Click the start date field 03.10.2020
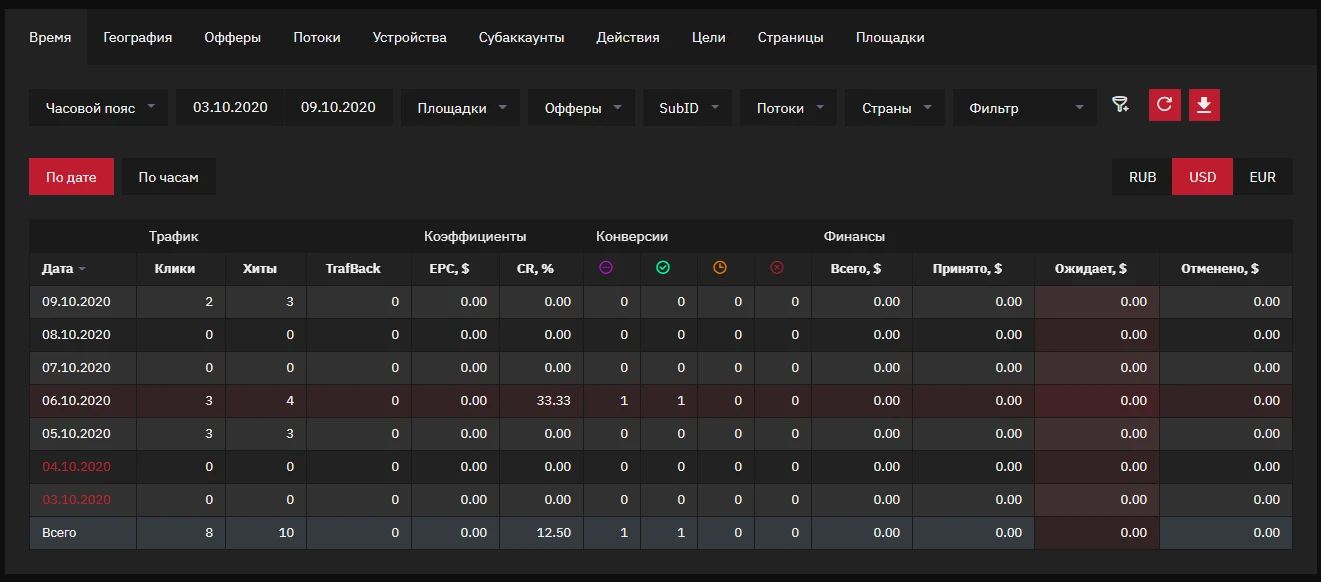 click(231, 107)
